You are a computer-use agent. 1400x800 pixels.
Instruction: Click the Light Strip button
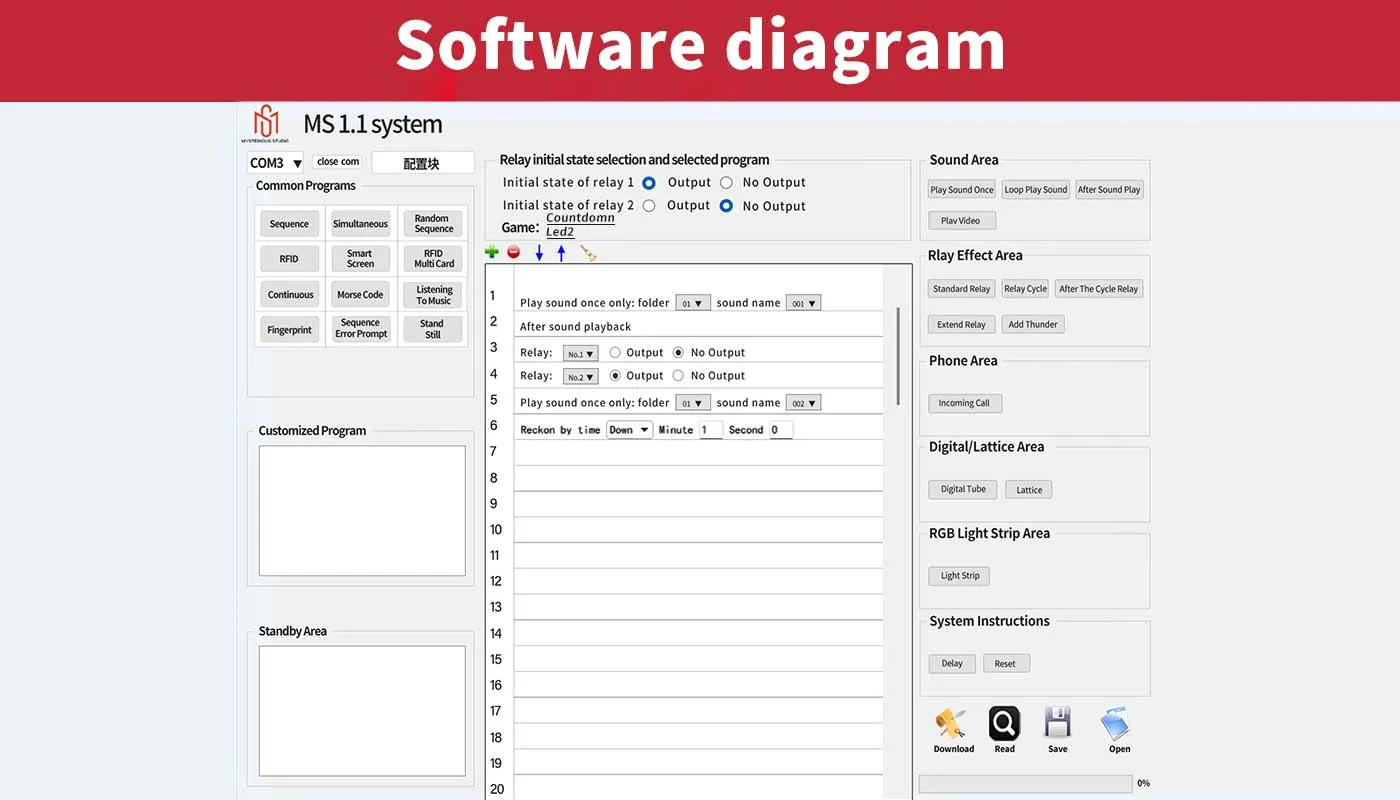pos(960,576)
